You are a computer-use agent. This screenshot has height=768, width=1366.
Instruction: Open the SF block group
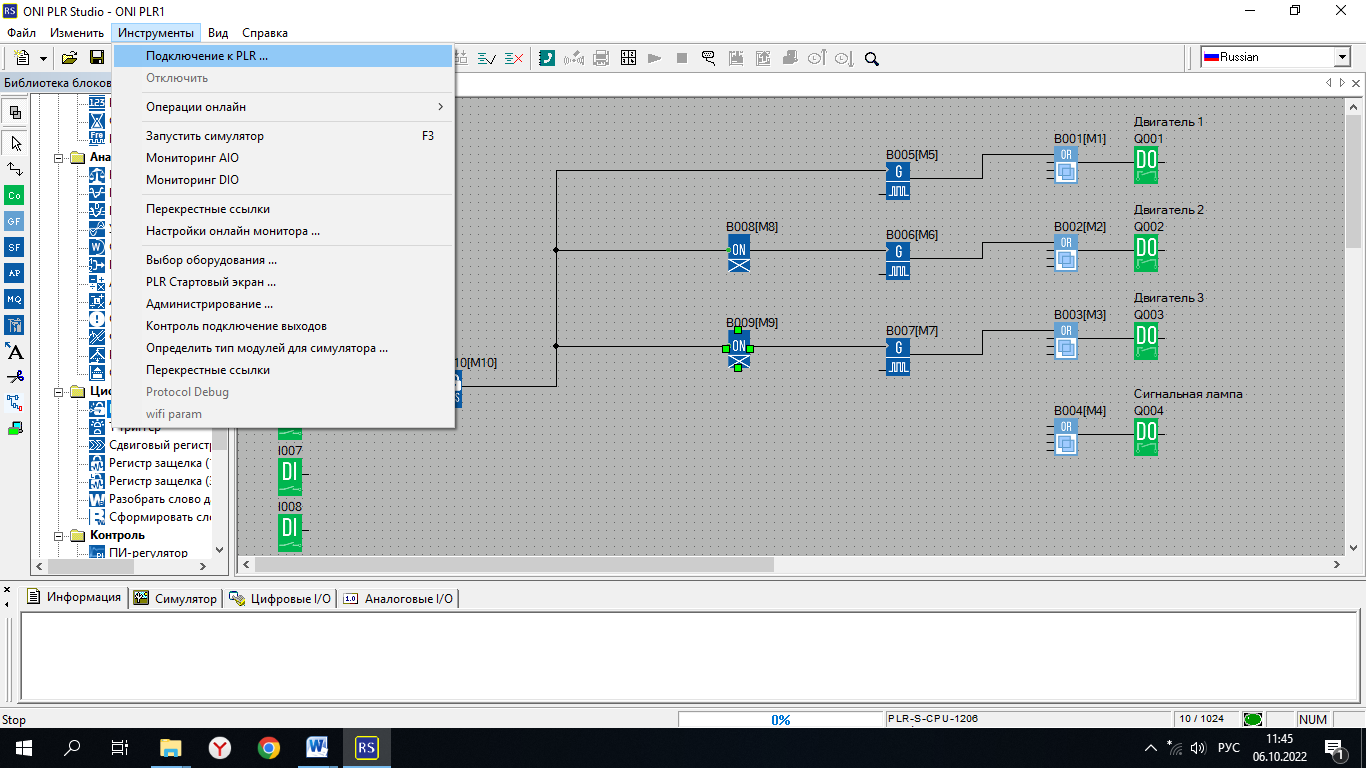(15, 247)
